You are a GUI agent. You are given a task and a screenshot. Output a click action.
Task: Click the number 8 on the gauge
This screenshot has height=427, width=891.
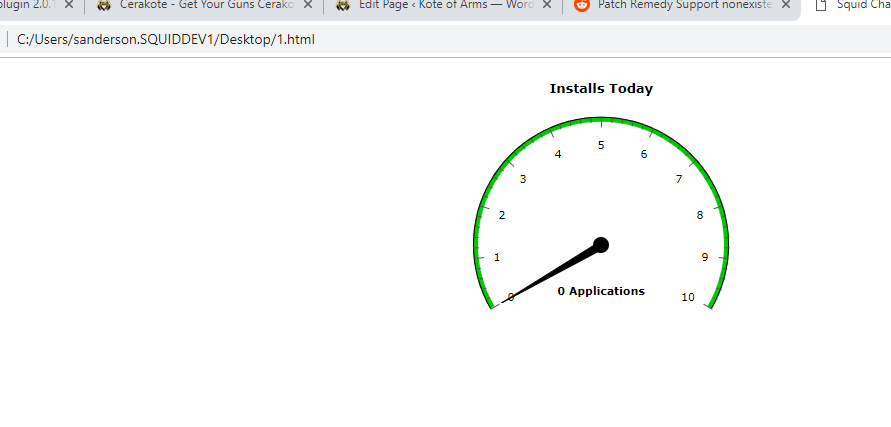tap(700, 215)
